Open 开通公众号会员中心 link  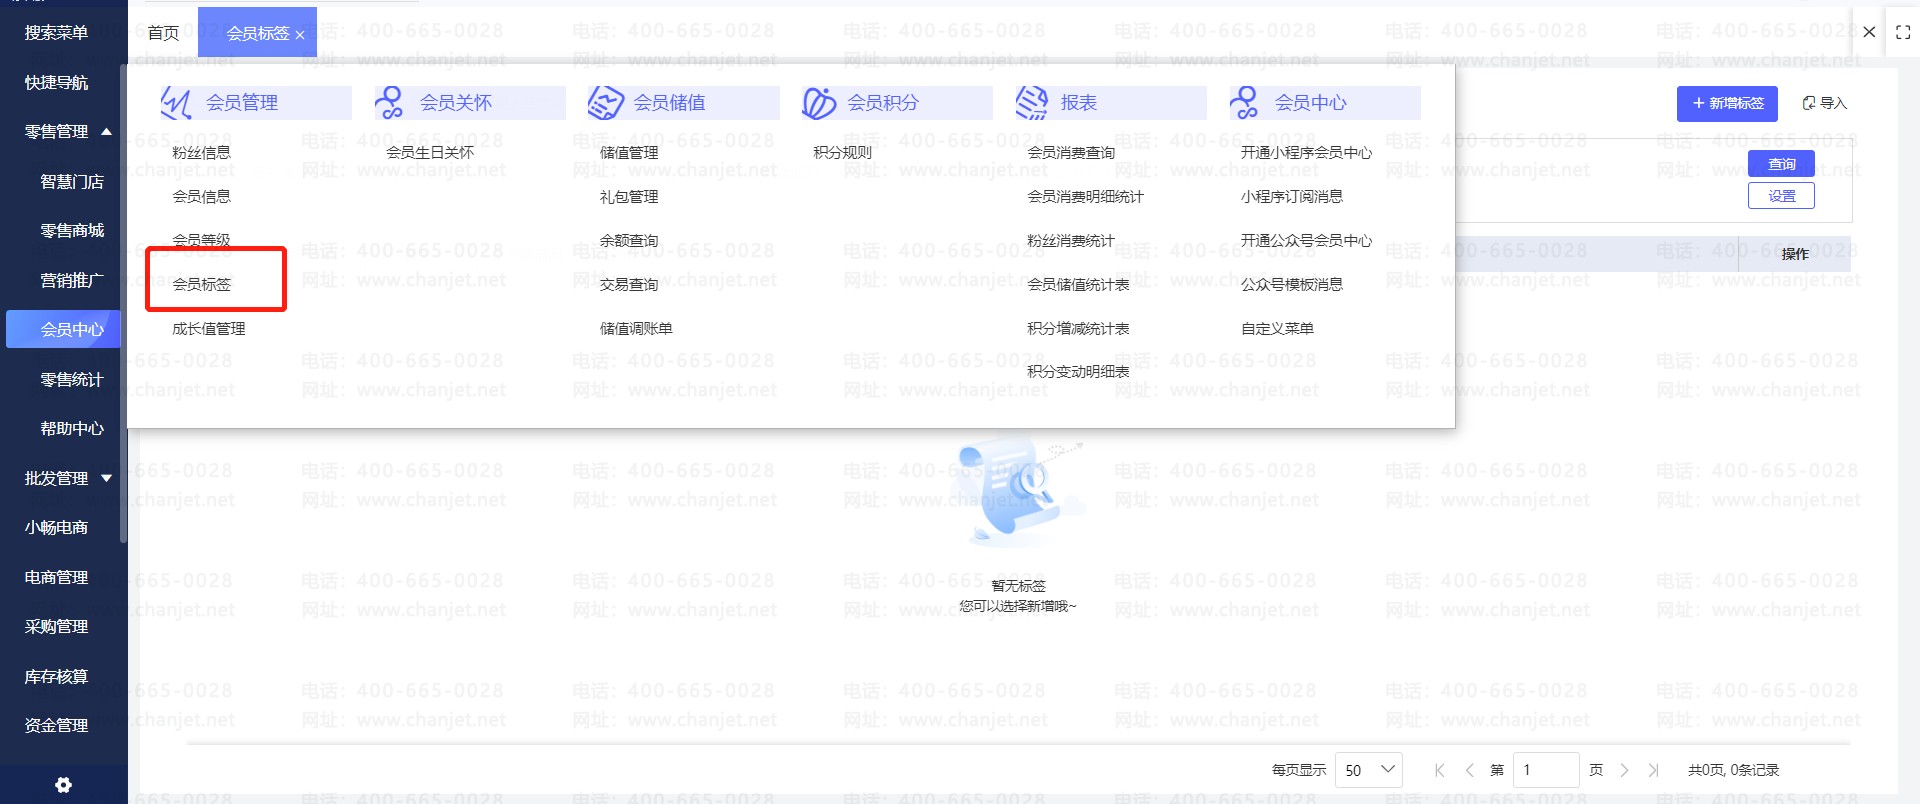click(x=1306, y=241)
